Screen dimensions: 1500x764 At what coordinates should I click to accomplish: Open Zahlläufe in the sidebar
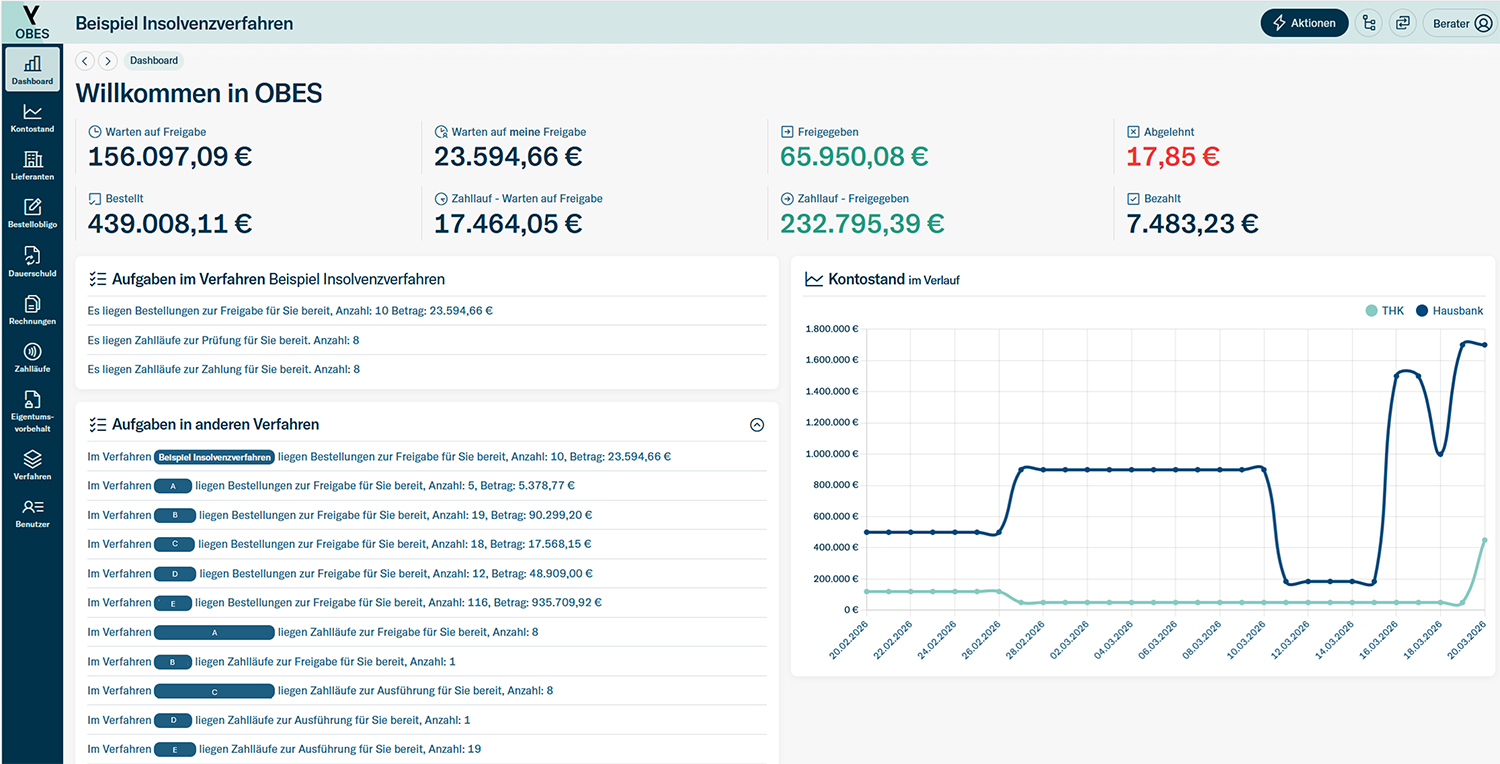(32, 358)
